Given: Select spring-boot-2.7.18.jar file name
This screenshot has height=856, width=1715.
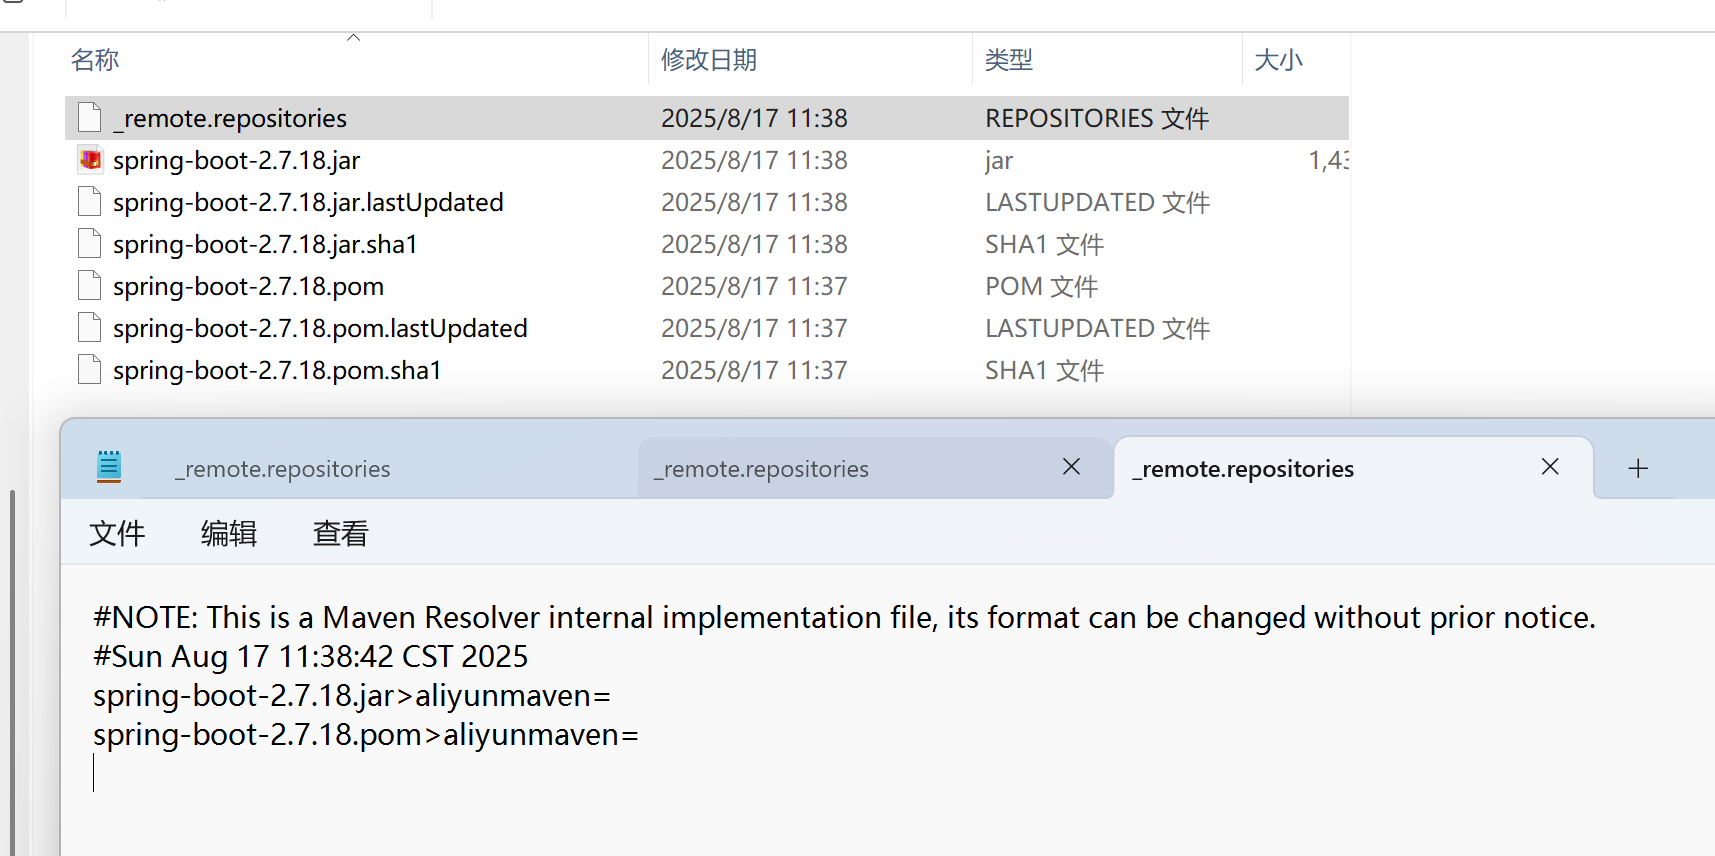Looking at the screenshot, I should click(x=236, y=160).
